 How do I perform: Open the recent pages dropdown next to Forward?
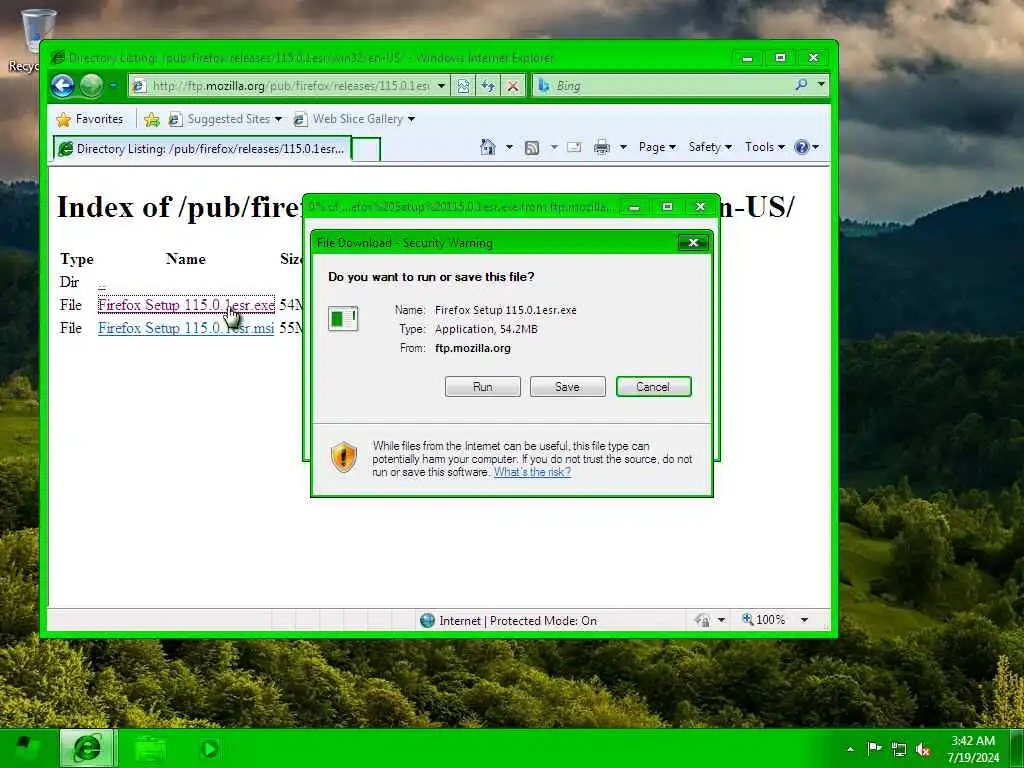click(x=113, y=86)
